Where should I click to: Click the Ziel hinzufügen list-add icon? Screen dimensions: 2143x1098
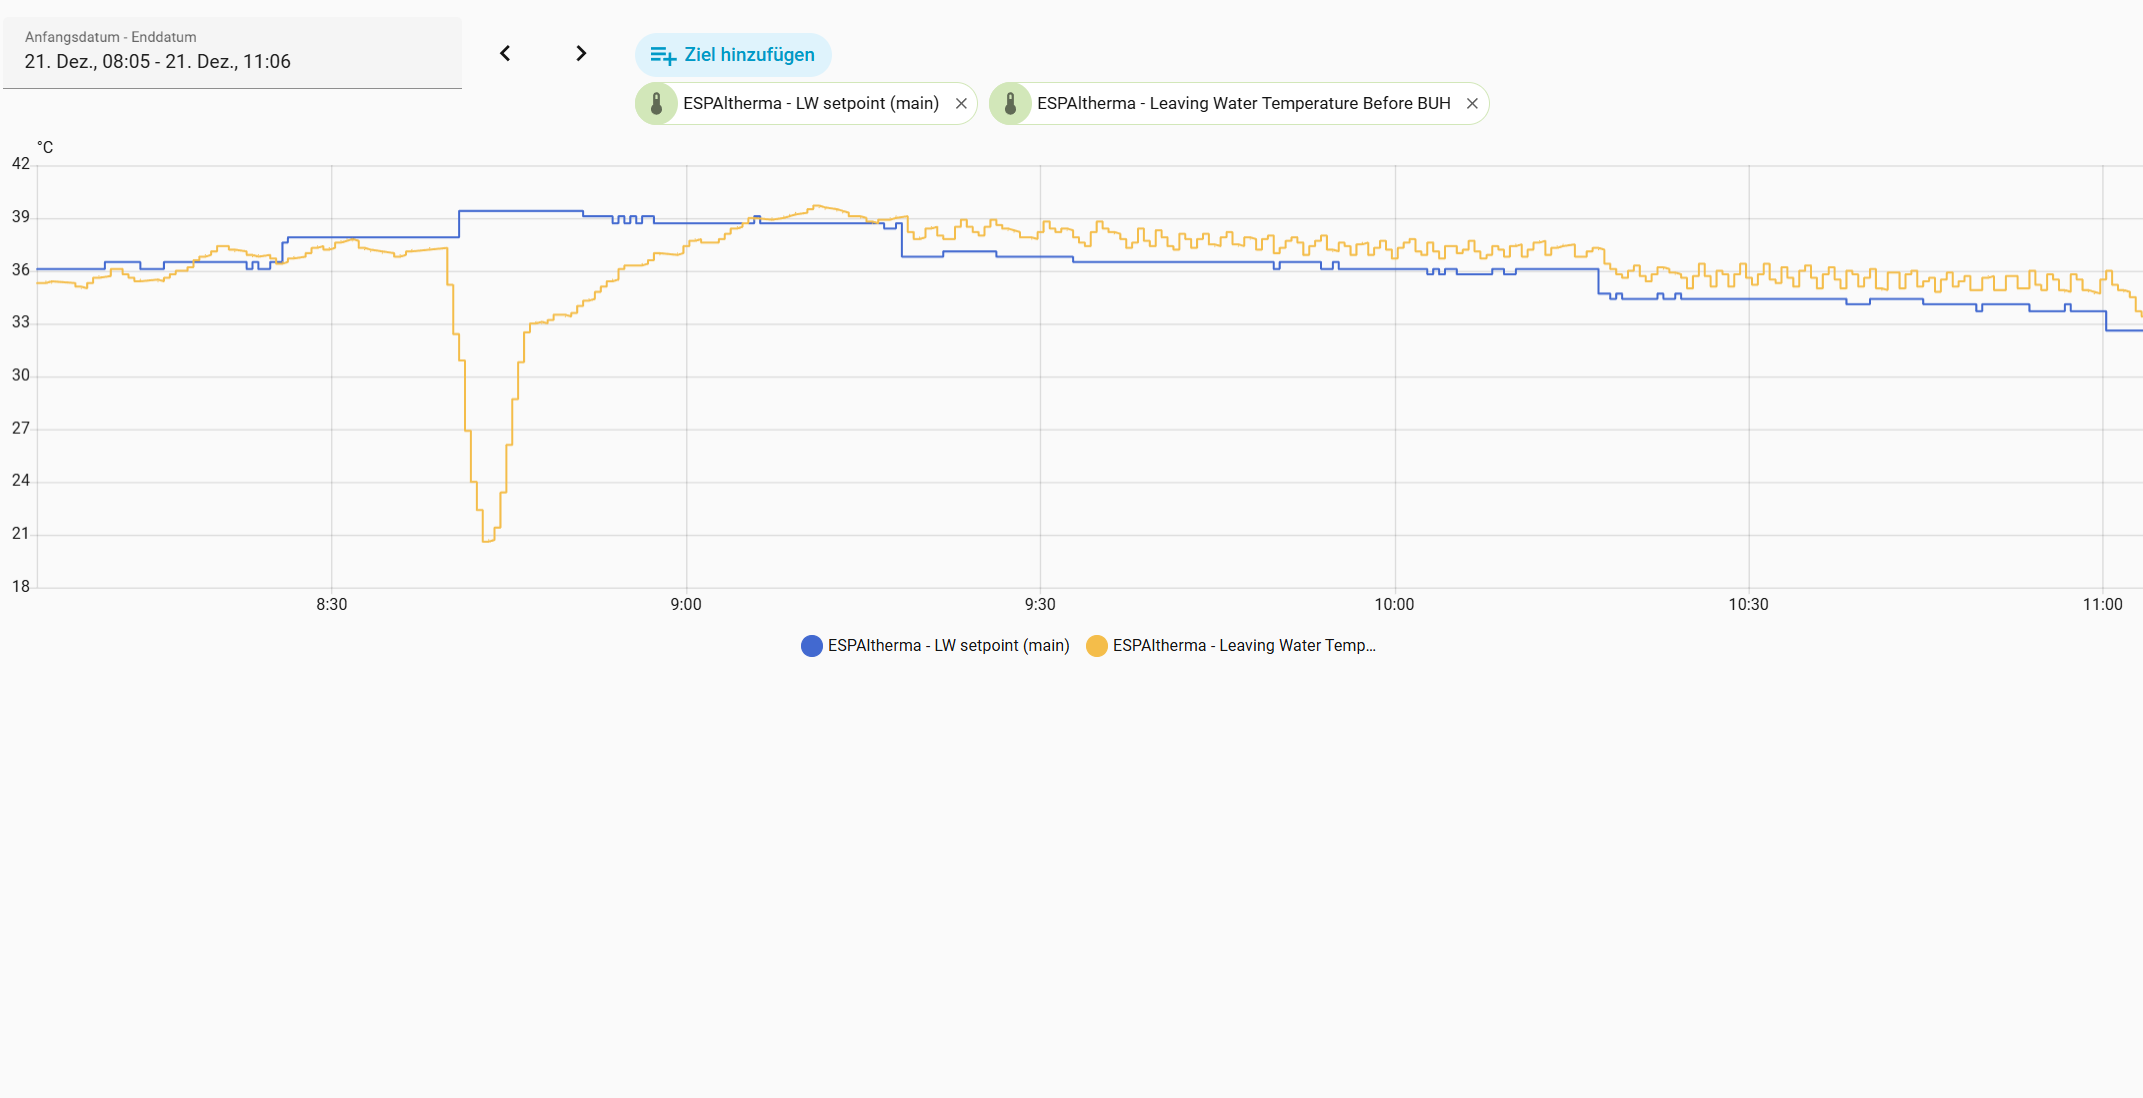tap(663, 56)
